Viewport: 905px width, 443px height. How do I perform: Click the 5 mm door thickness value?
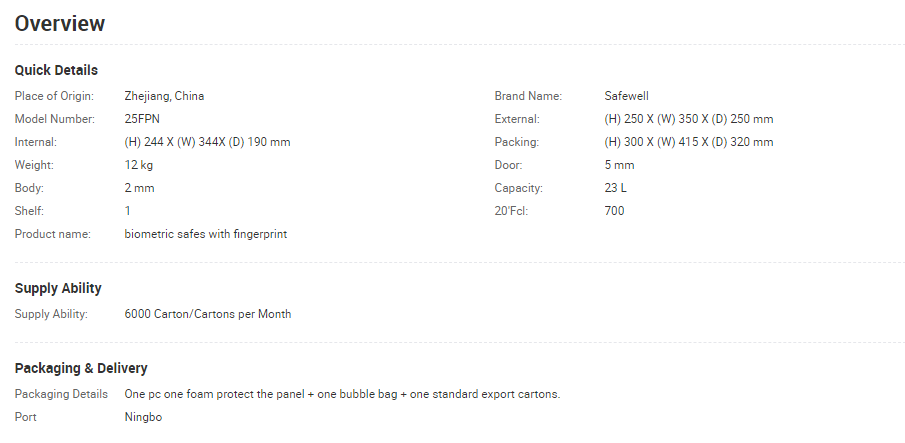[x=619, y=165]
